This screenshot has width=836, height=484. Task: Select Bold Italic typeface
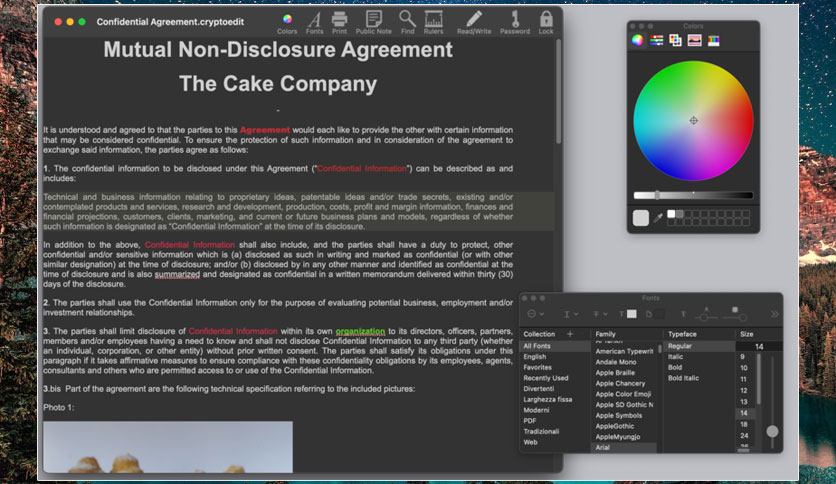pos(683,378)
